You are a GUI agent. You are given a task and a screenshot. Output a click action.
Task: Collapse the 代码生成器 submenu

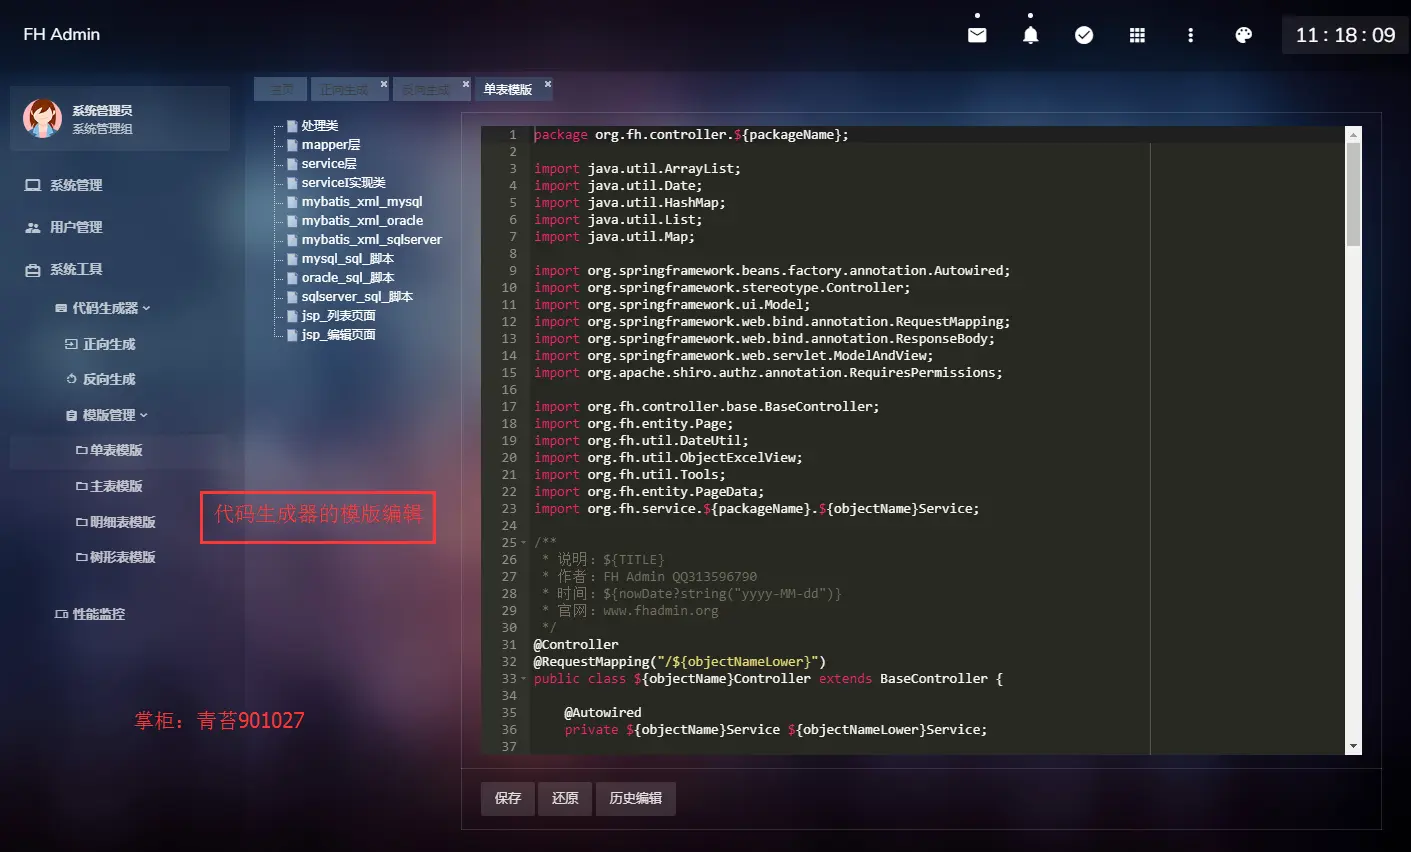point(104,308)
